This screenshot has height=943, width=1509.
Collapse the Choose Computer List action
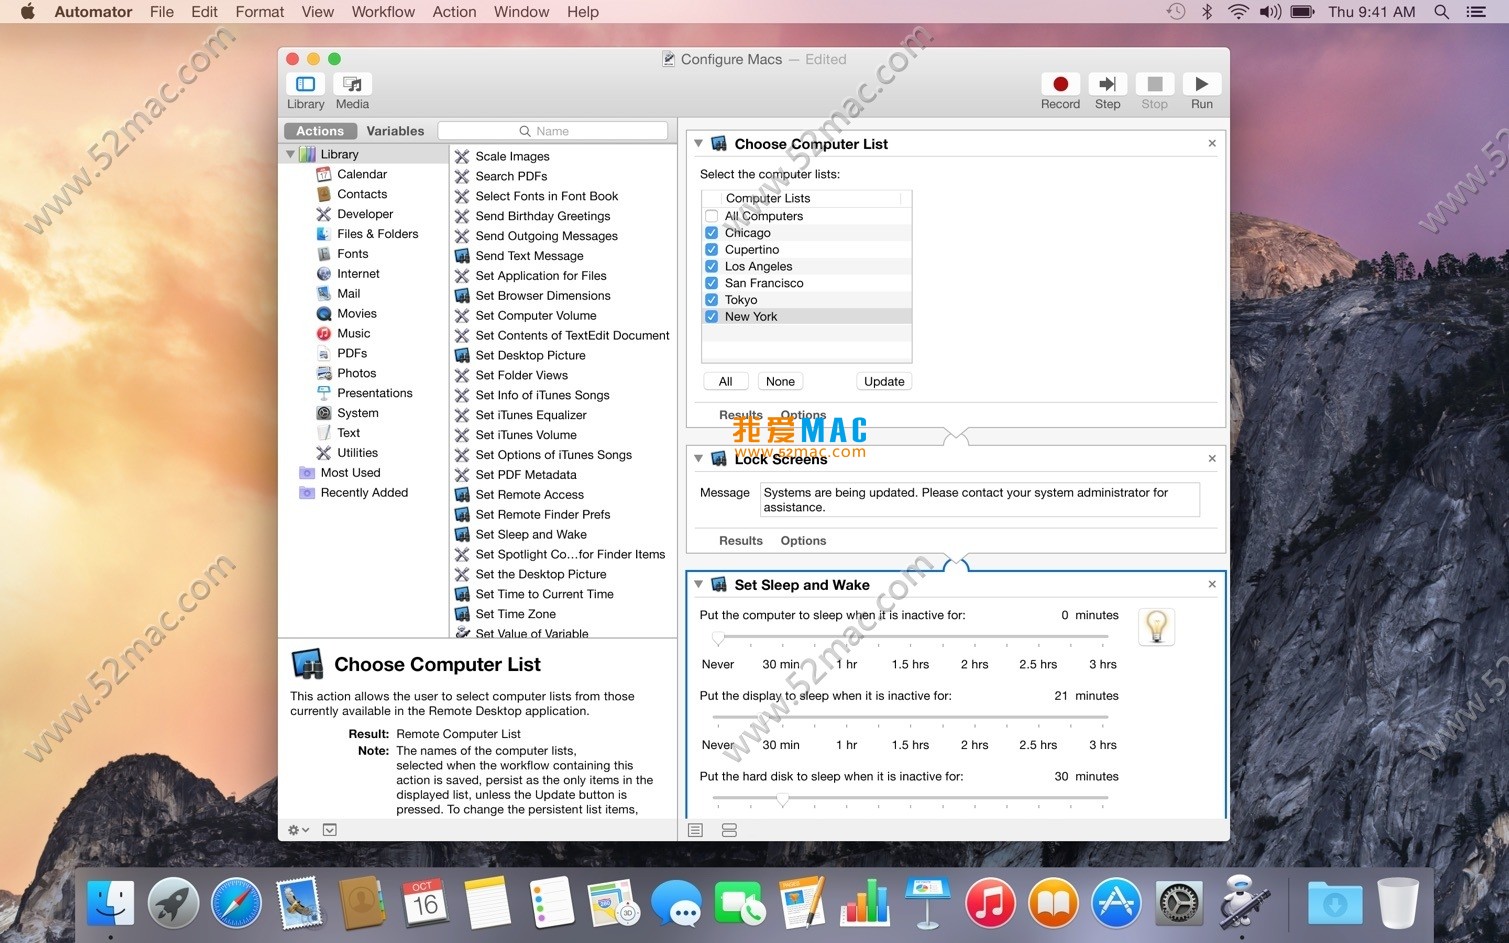[699, 144]
